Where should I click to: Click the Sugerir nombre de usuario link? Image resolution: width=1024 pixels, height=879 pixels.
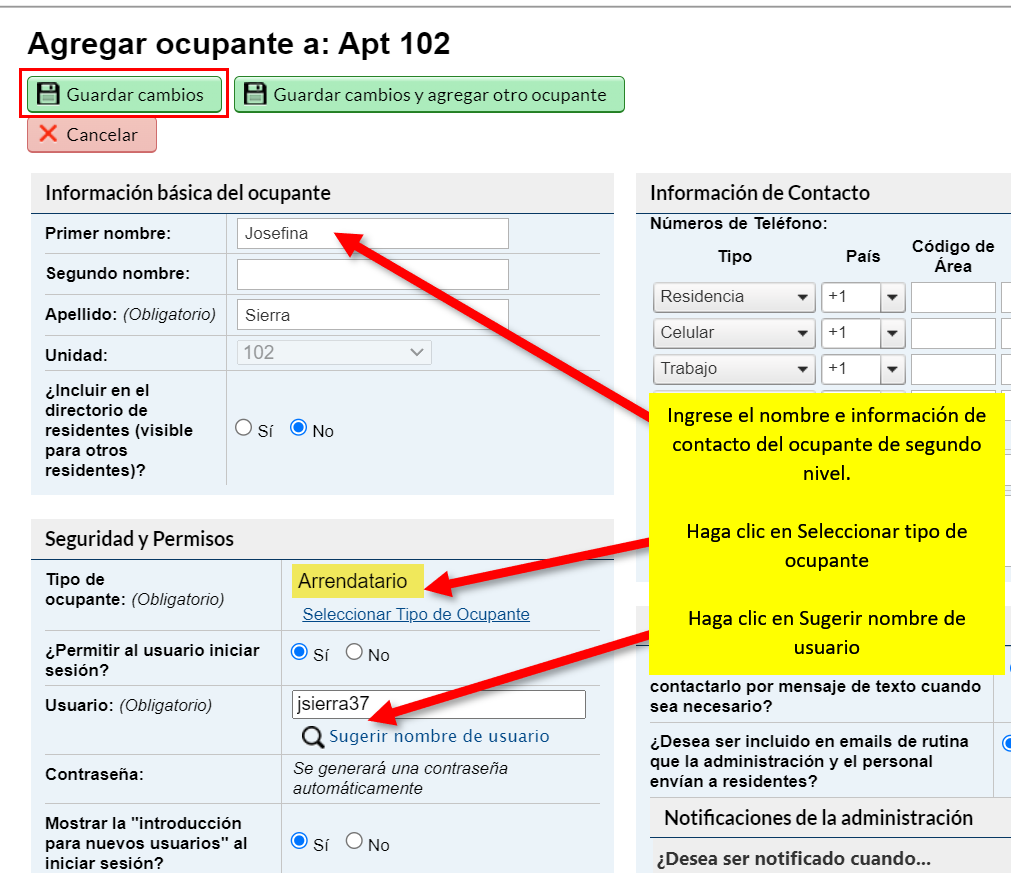[x=439, y=736]
